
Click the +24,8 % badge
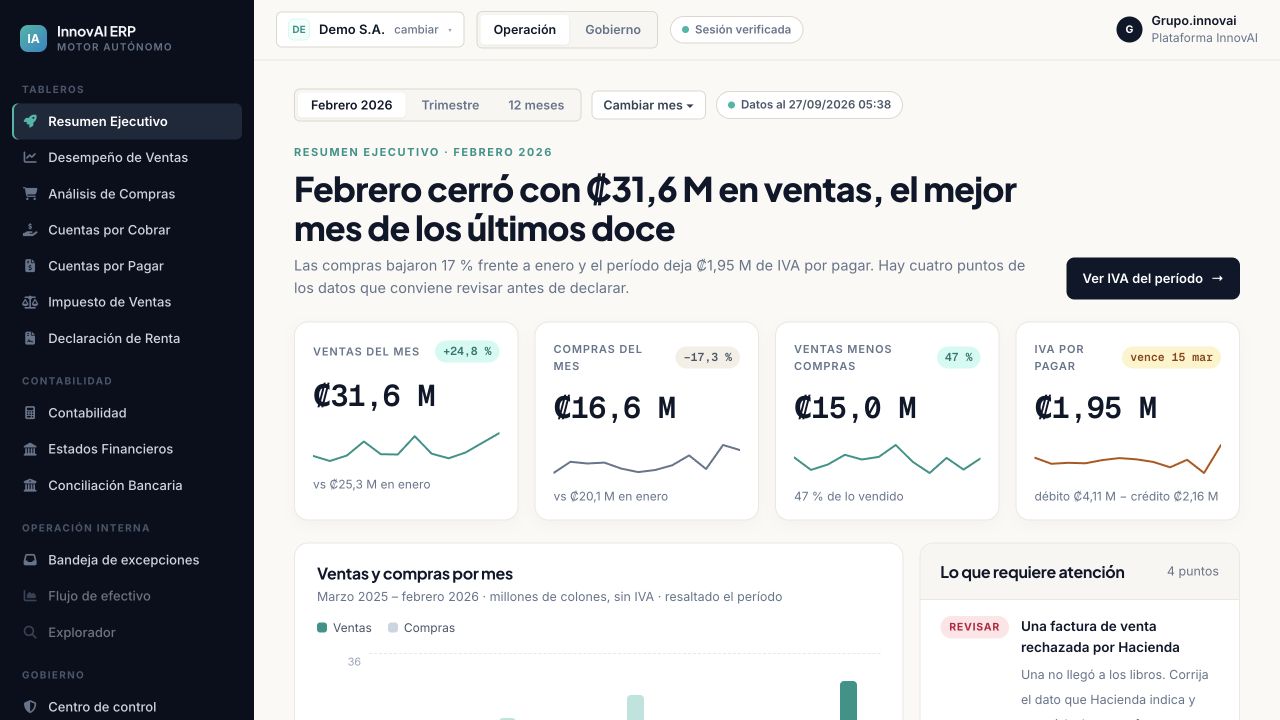(467, 352)
